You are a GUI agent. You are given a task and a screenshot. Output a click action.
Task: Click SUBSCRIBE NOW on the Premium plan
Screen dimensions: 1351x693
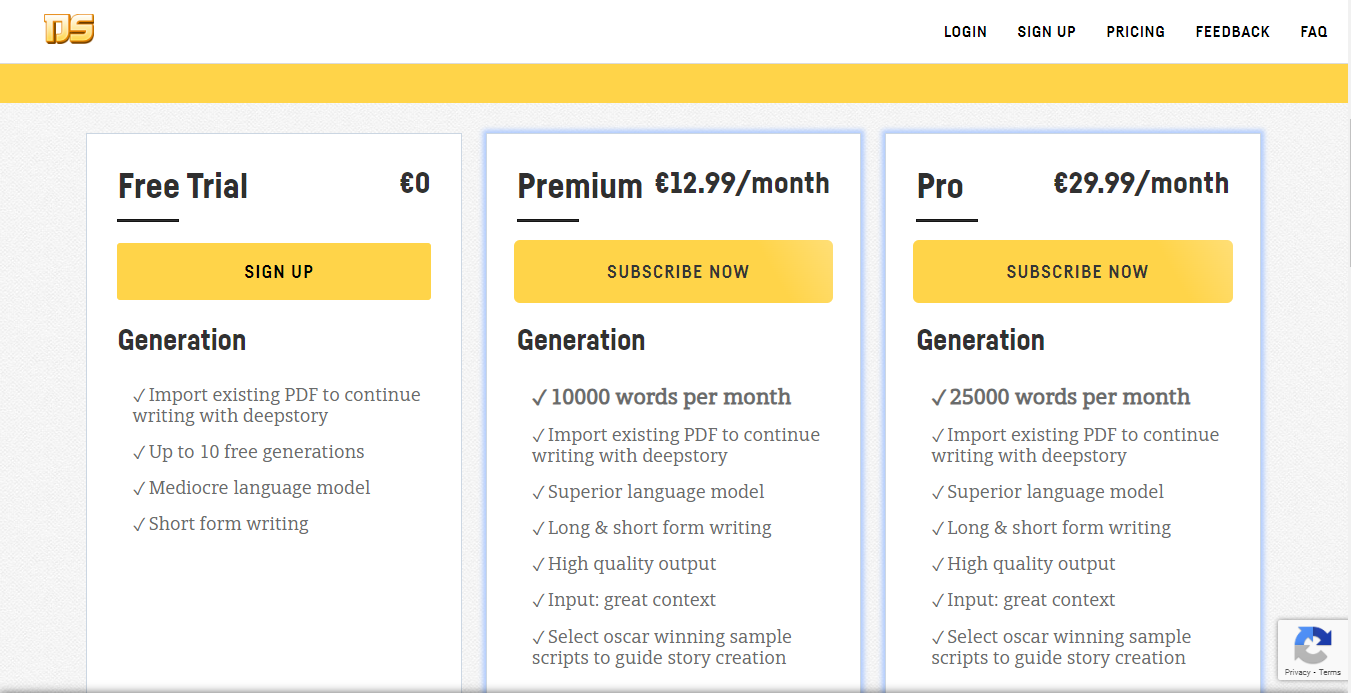(673, 271)
